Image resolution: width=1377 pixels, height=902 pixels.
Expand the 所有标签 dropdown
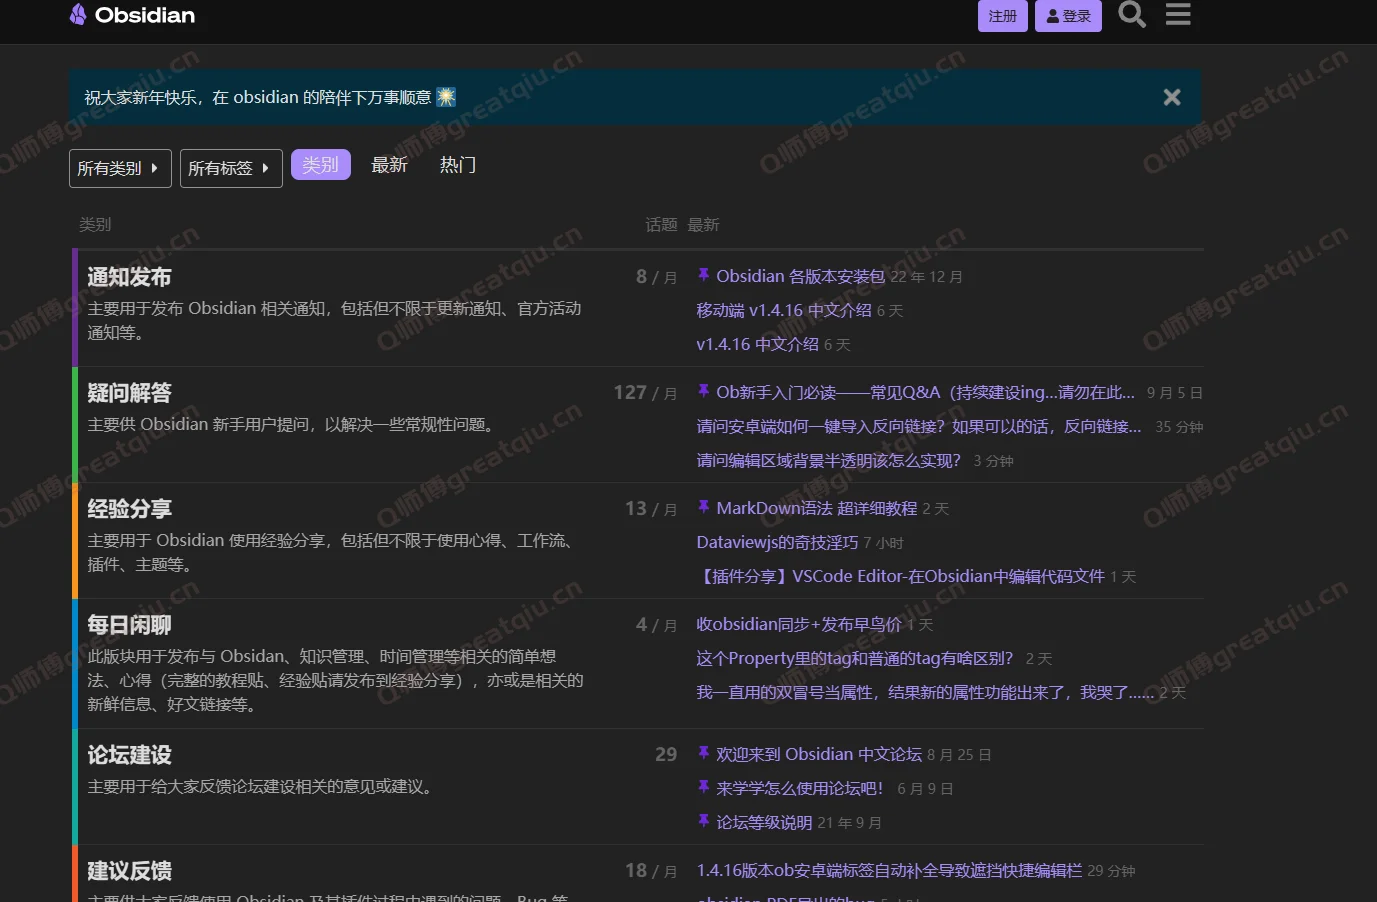tap(230, 168)
